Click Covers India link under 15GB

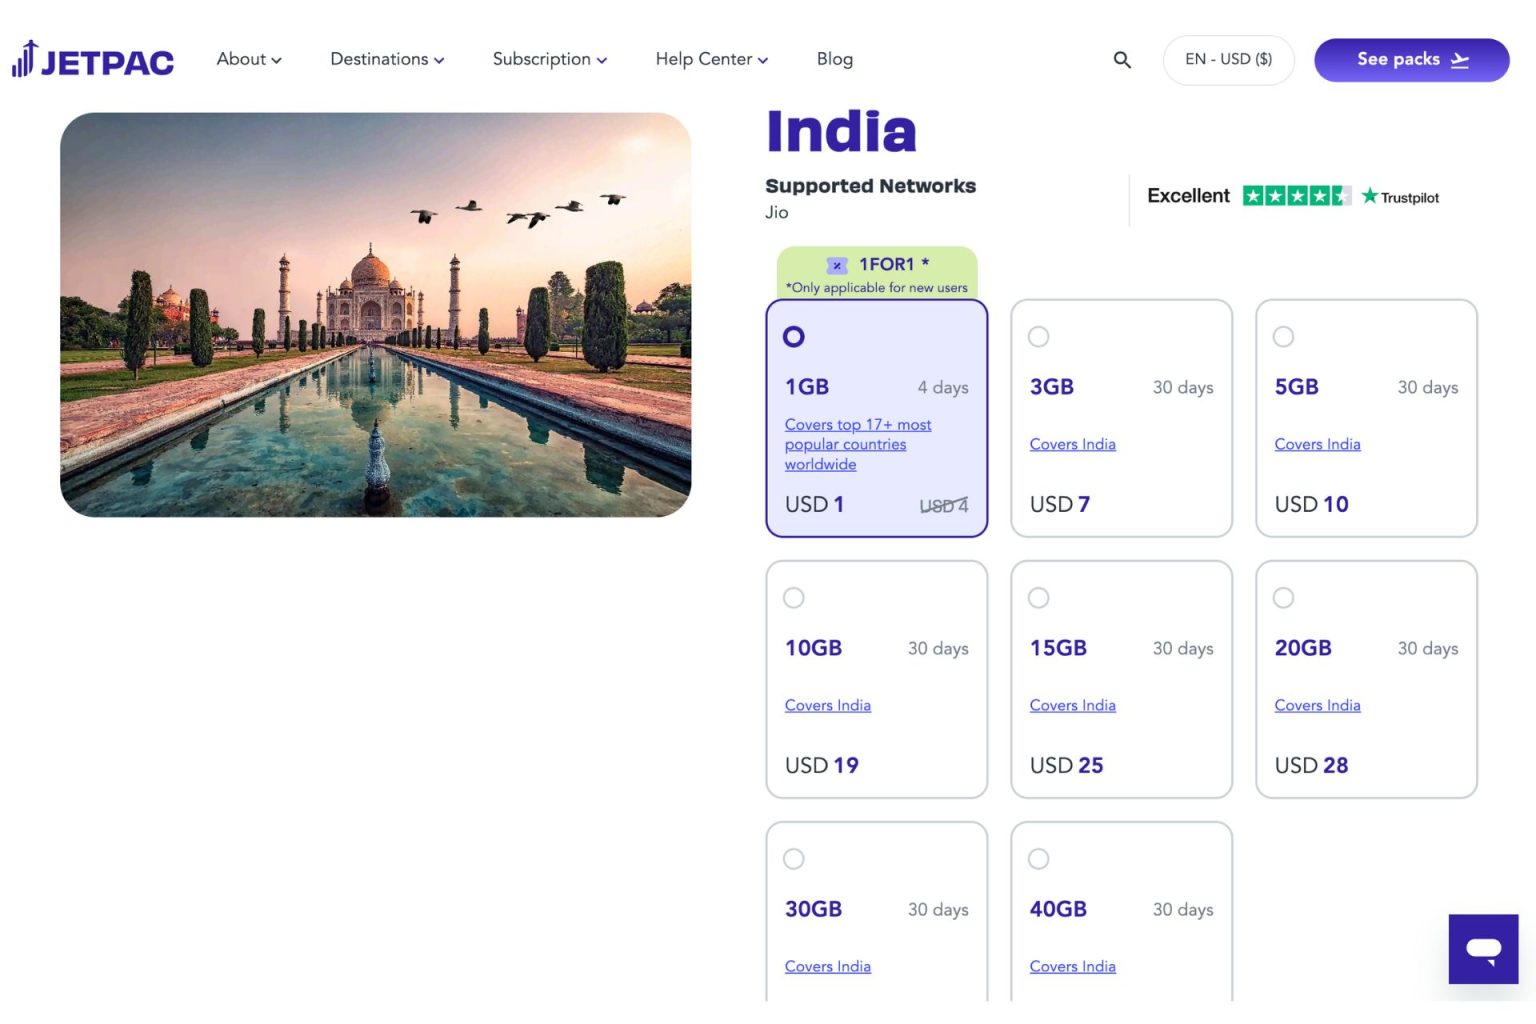1072,705
